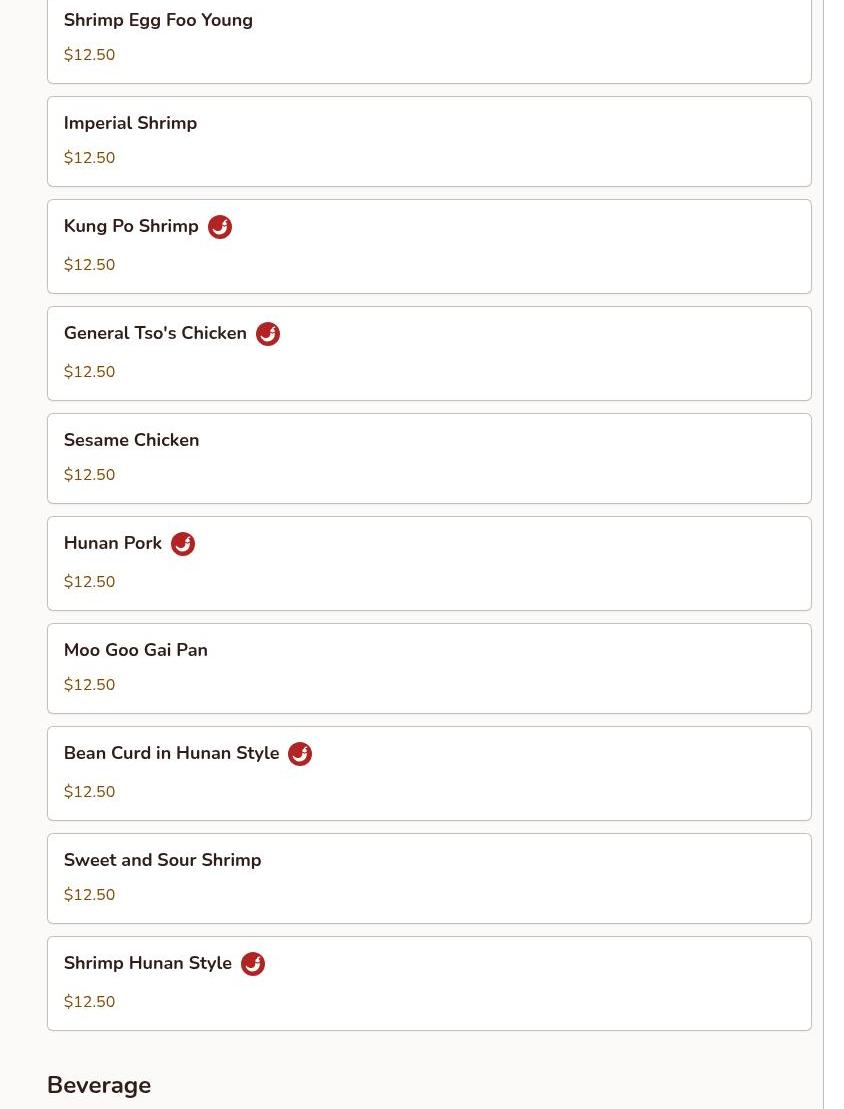Image resolution: width=844 pixels, height=1109 pixels.
Task: Select General Tso's Chicken dish name
Action: (155, 333)
